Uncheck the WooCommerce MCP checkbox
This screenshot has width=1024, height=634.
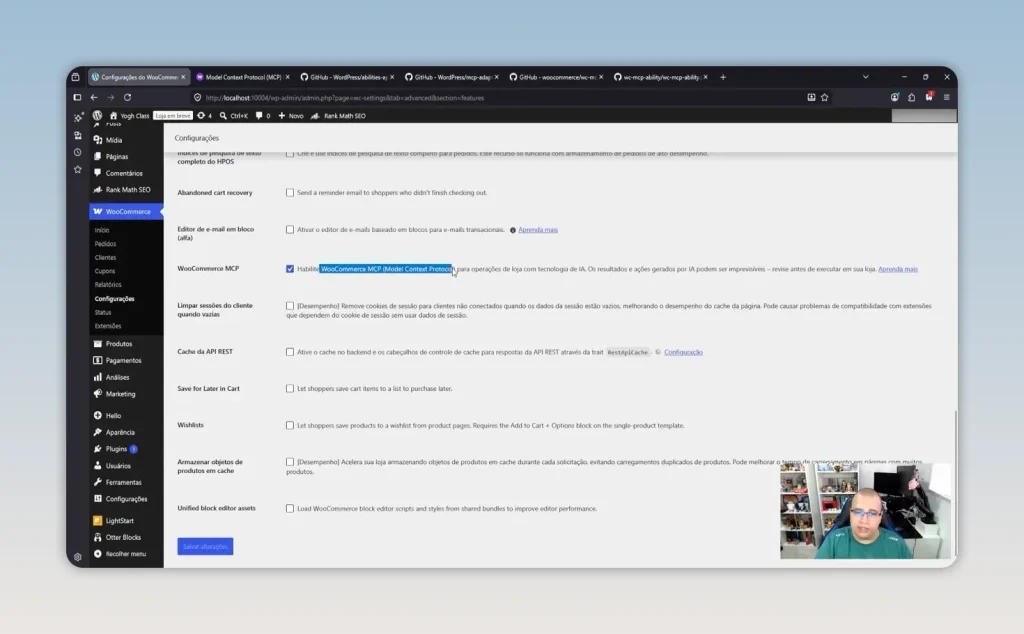coord(290,268)
